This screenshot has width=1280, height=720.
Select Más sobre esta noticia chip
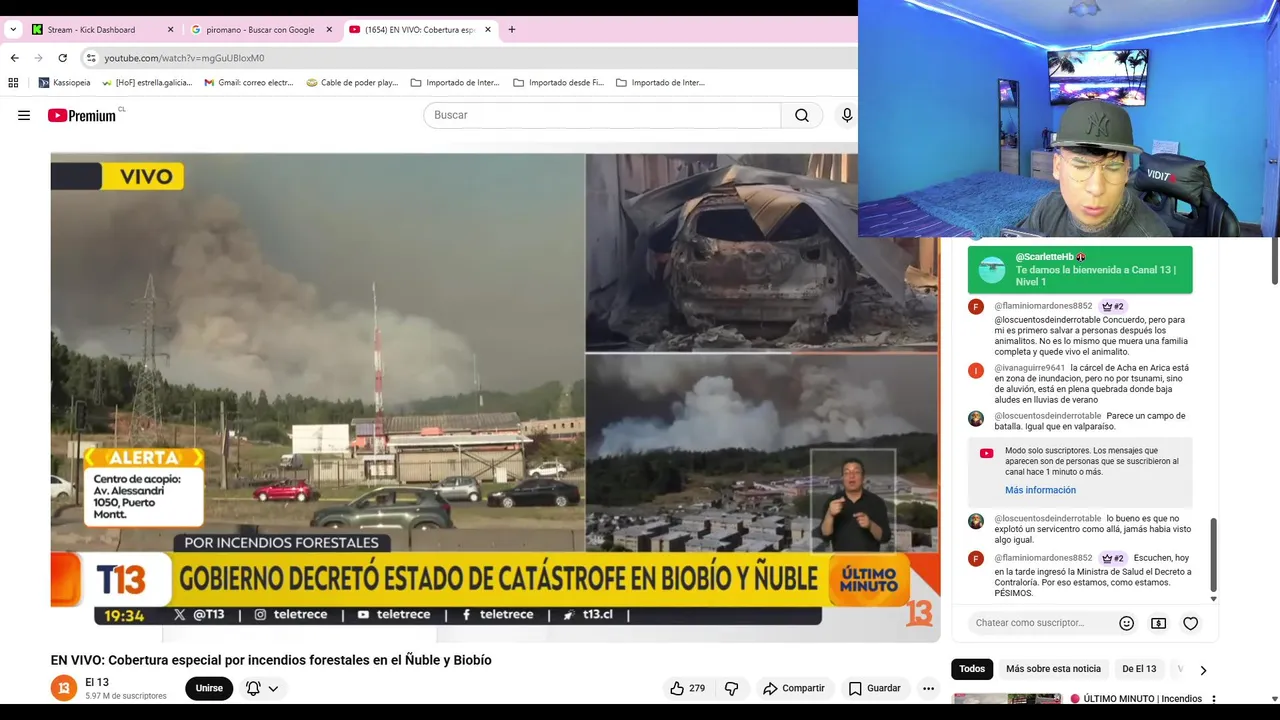pyautogui.click(x=1053, y=669)
